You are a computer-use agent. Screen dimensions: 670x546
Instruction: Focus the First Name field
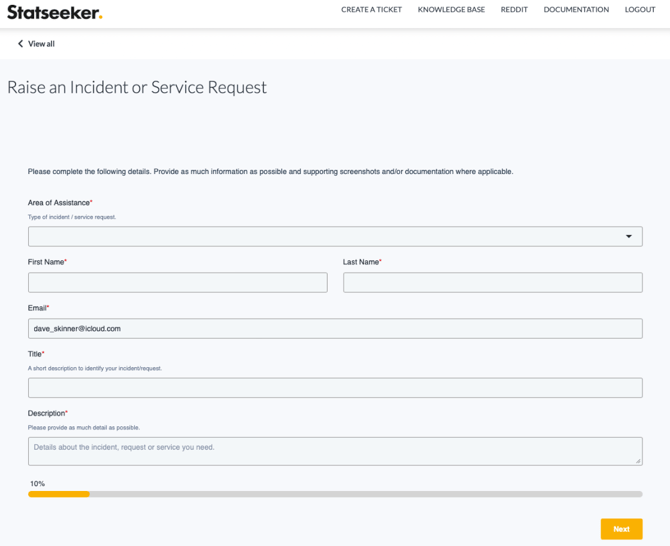[x=178, y=283]
